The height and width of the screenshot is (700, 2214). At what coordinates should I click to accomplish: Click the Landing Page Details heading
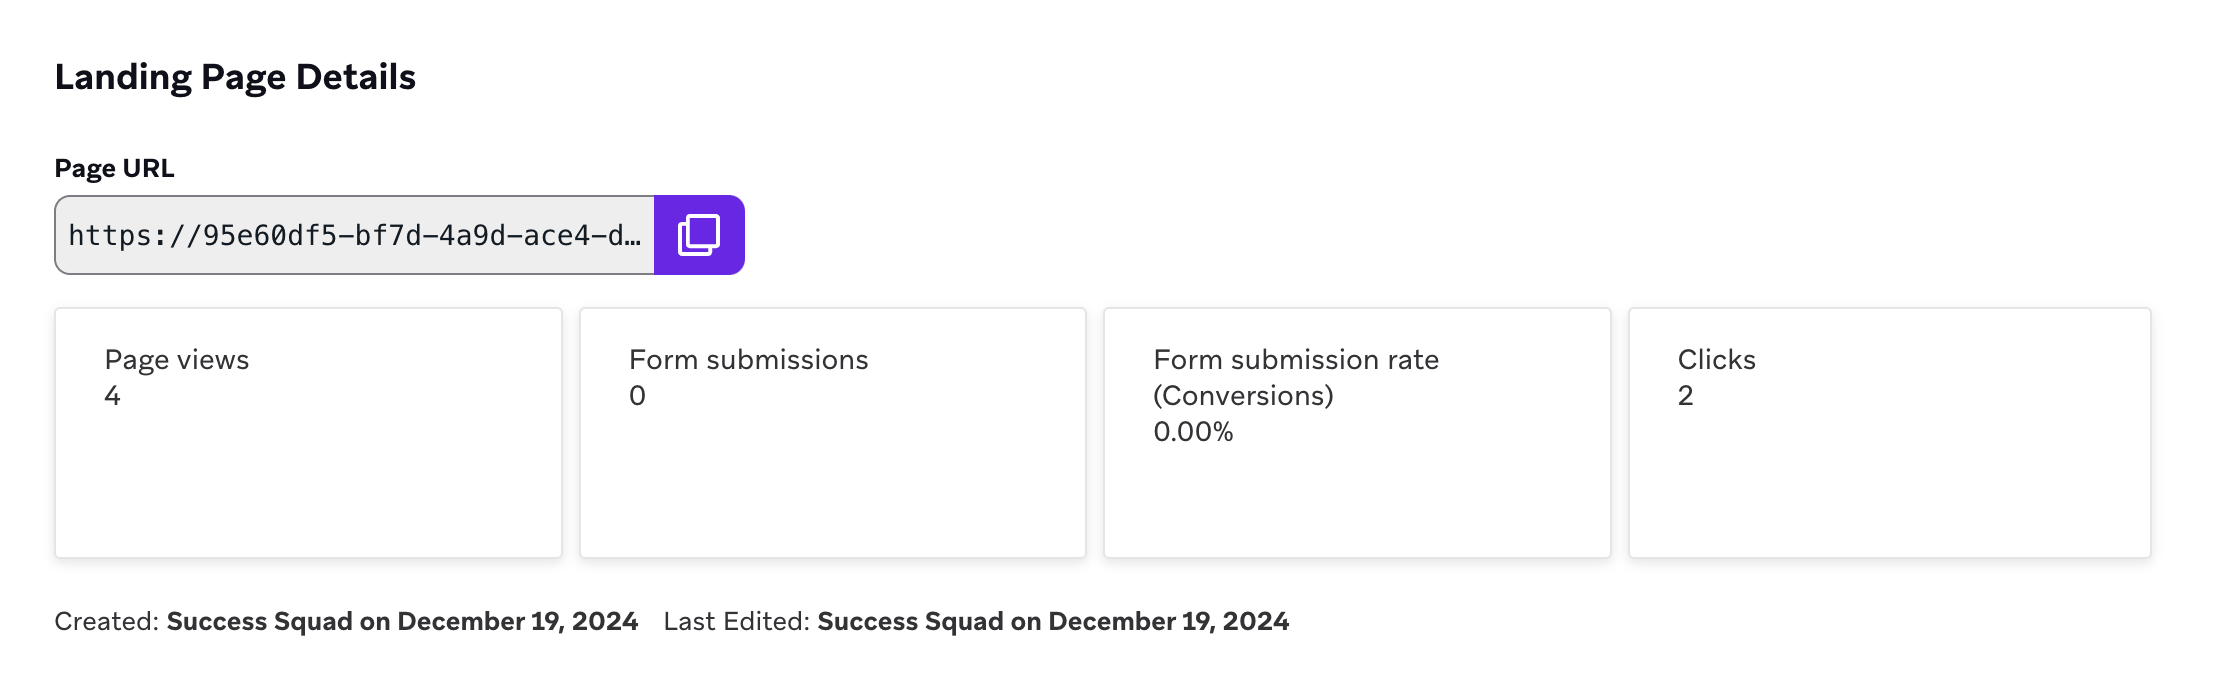[235, 77]
